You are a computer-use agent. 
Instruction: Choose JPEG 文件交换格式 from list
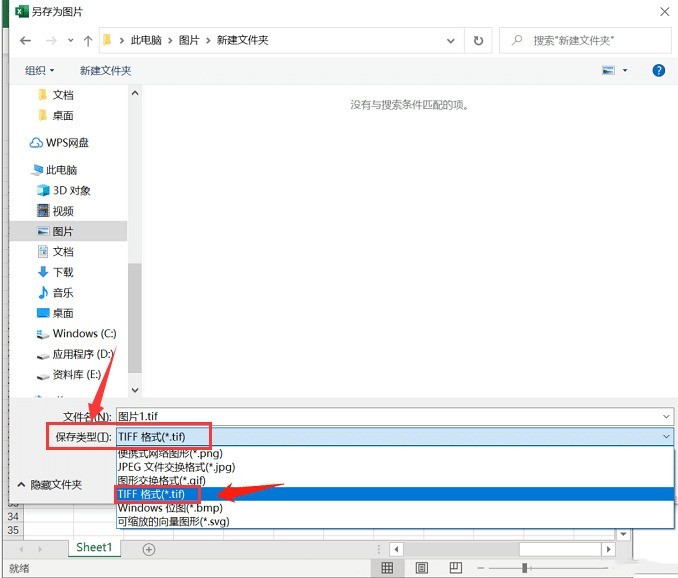click(176, 467)
